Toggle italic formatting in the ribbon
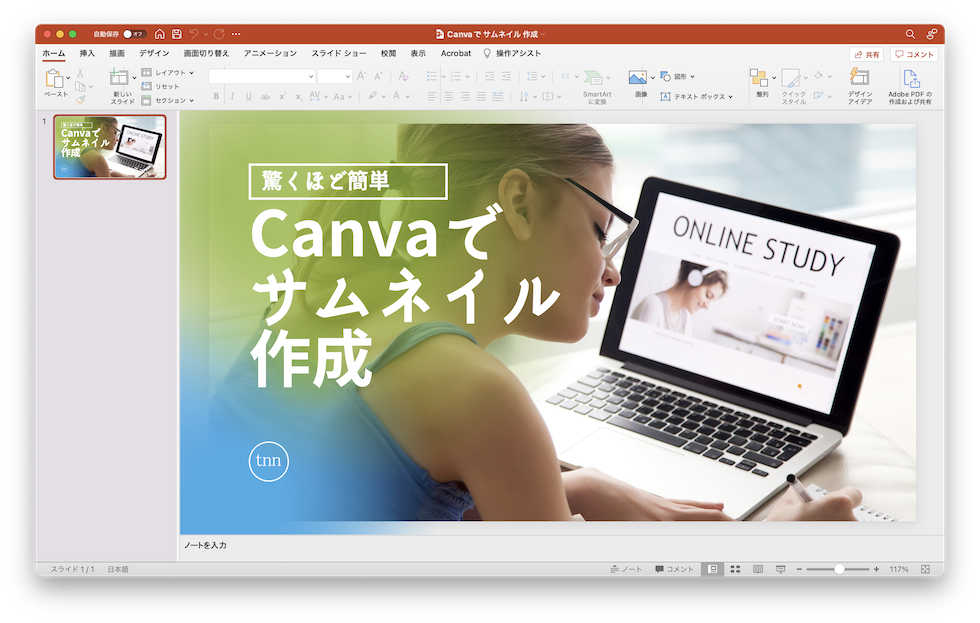Viewport: 980px width, 623px height. coord(232,97)
